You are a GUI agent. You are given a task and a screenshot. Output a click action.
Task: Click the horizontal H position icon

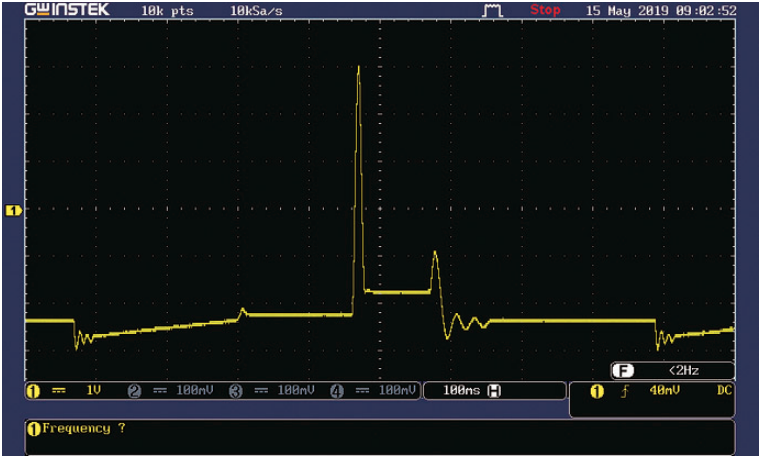click(x=494, y=391)
